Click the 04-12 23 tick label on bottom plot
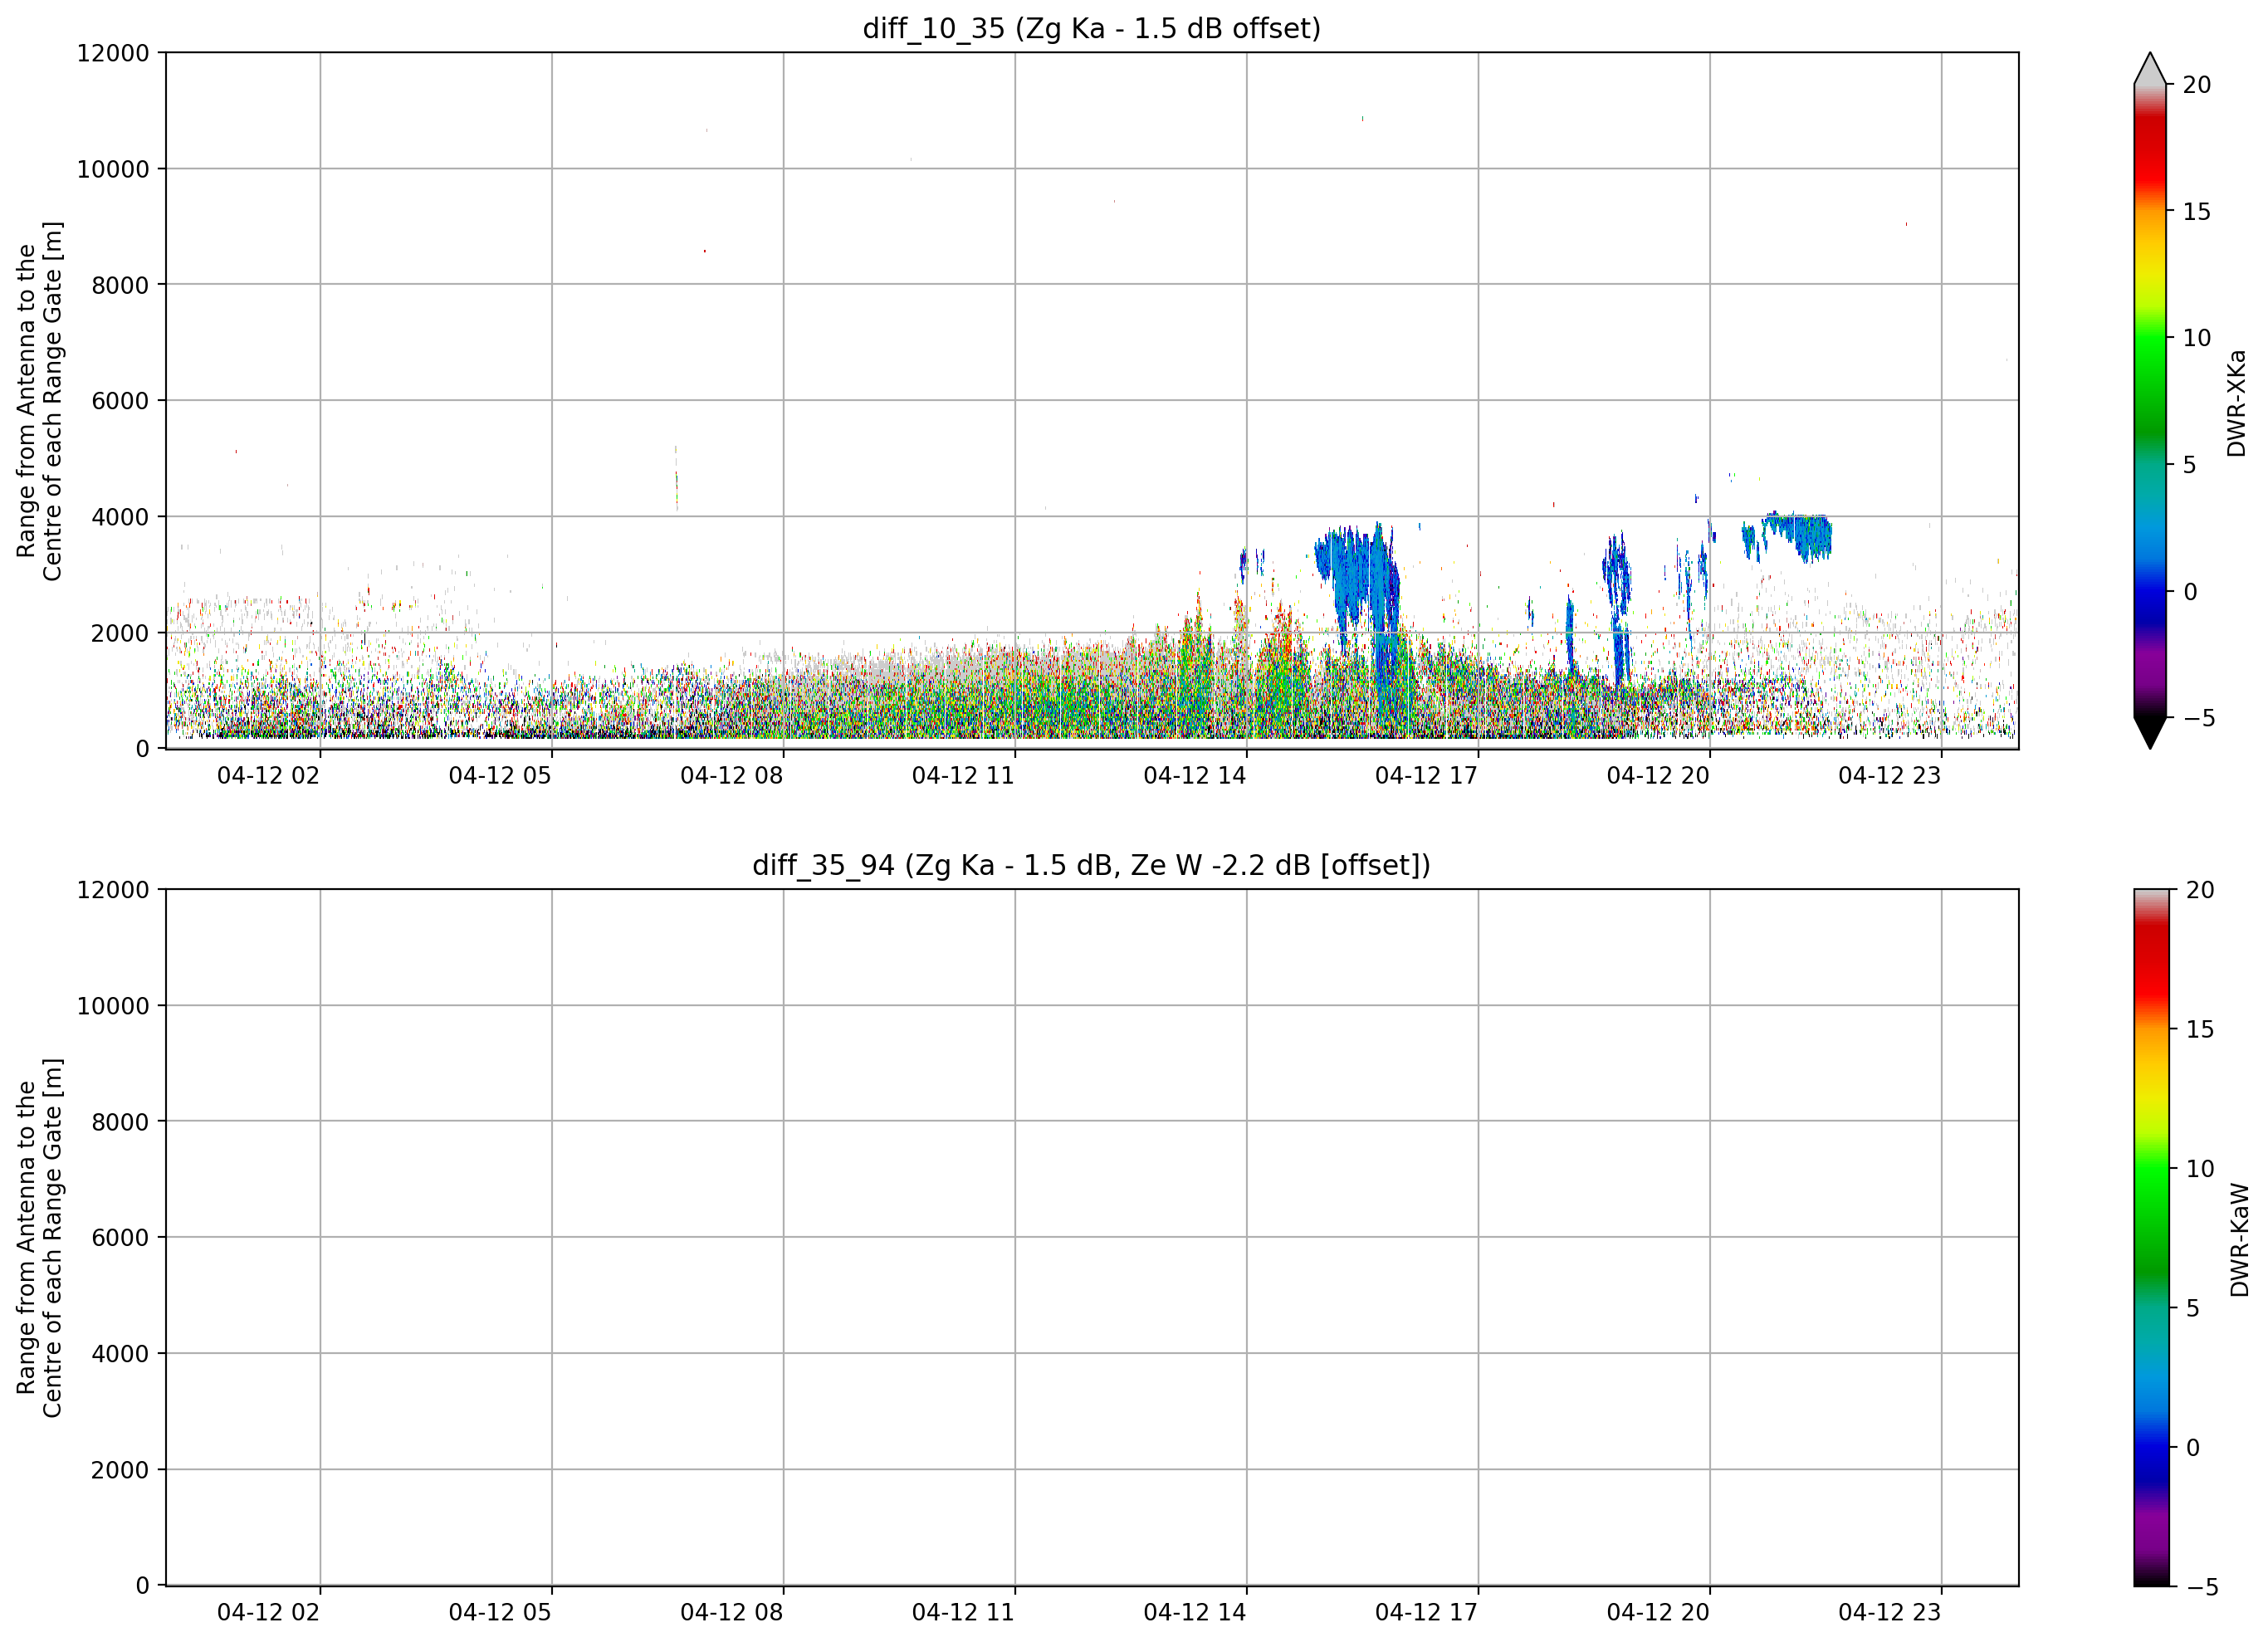Viewport: 2268px width, 1642px height. click(1889, 1613)
